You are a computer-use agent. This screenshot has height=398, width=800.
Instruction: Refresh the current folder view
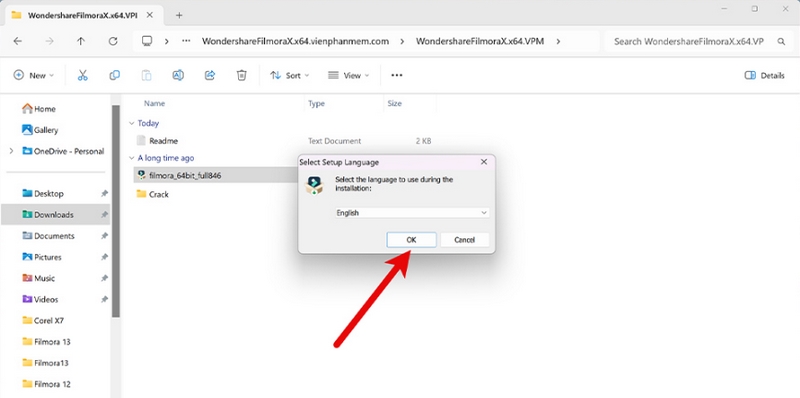113,41
